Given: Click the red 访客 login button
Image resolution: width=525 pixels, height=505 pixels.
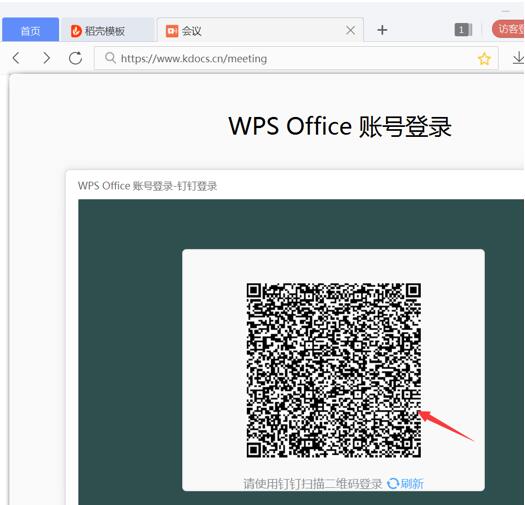Looking at the screenshot, I should [509, 29].
